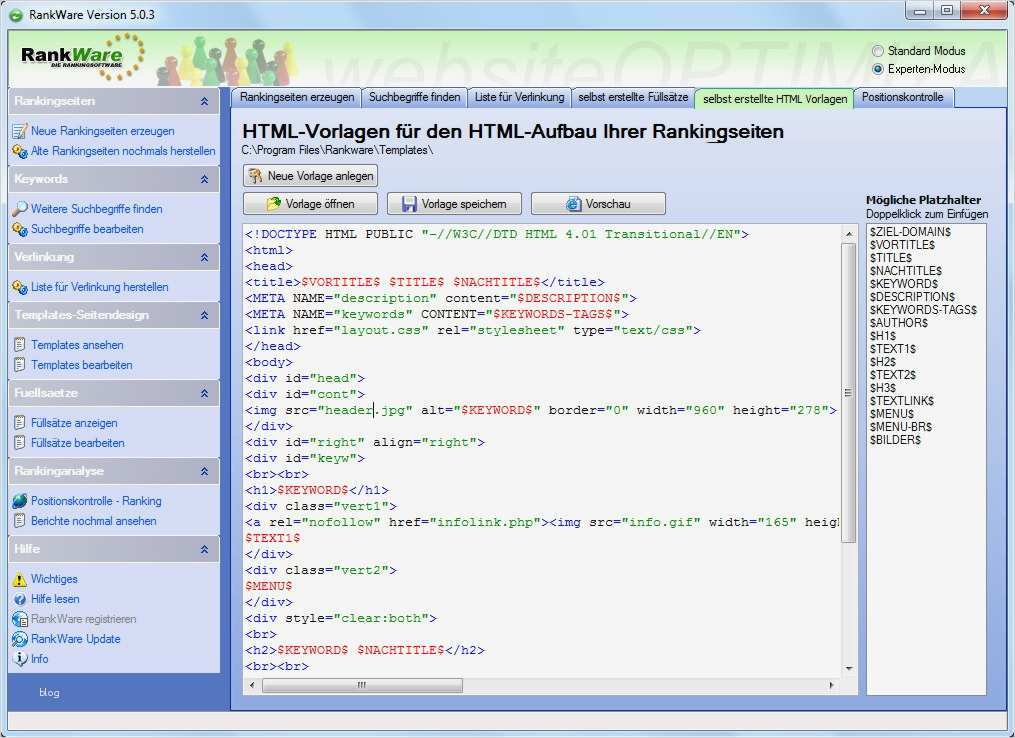Screen dimensions: 1015x738
Task: Open the RankWare Update link
Action: click(76, 640)
